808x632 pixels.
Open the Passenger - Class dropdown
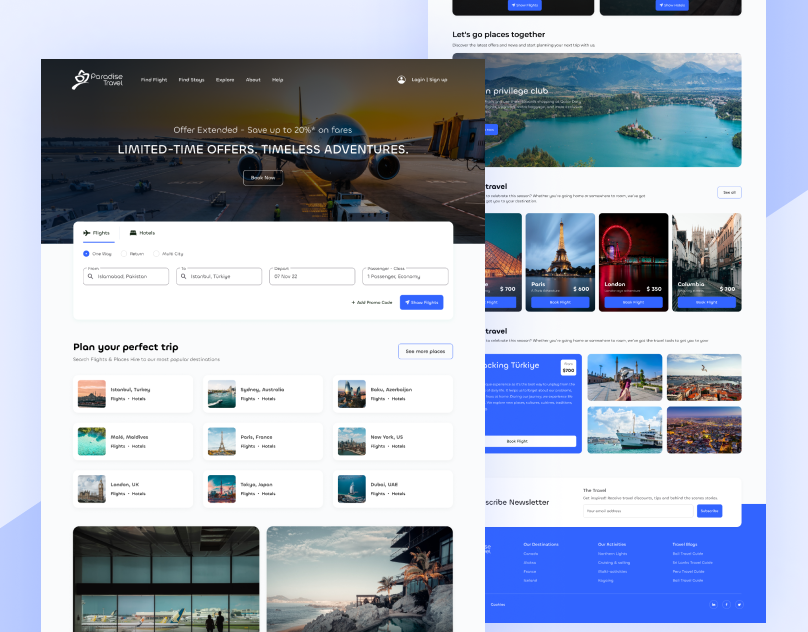click(x=405, y=276)
